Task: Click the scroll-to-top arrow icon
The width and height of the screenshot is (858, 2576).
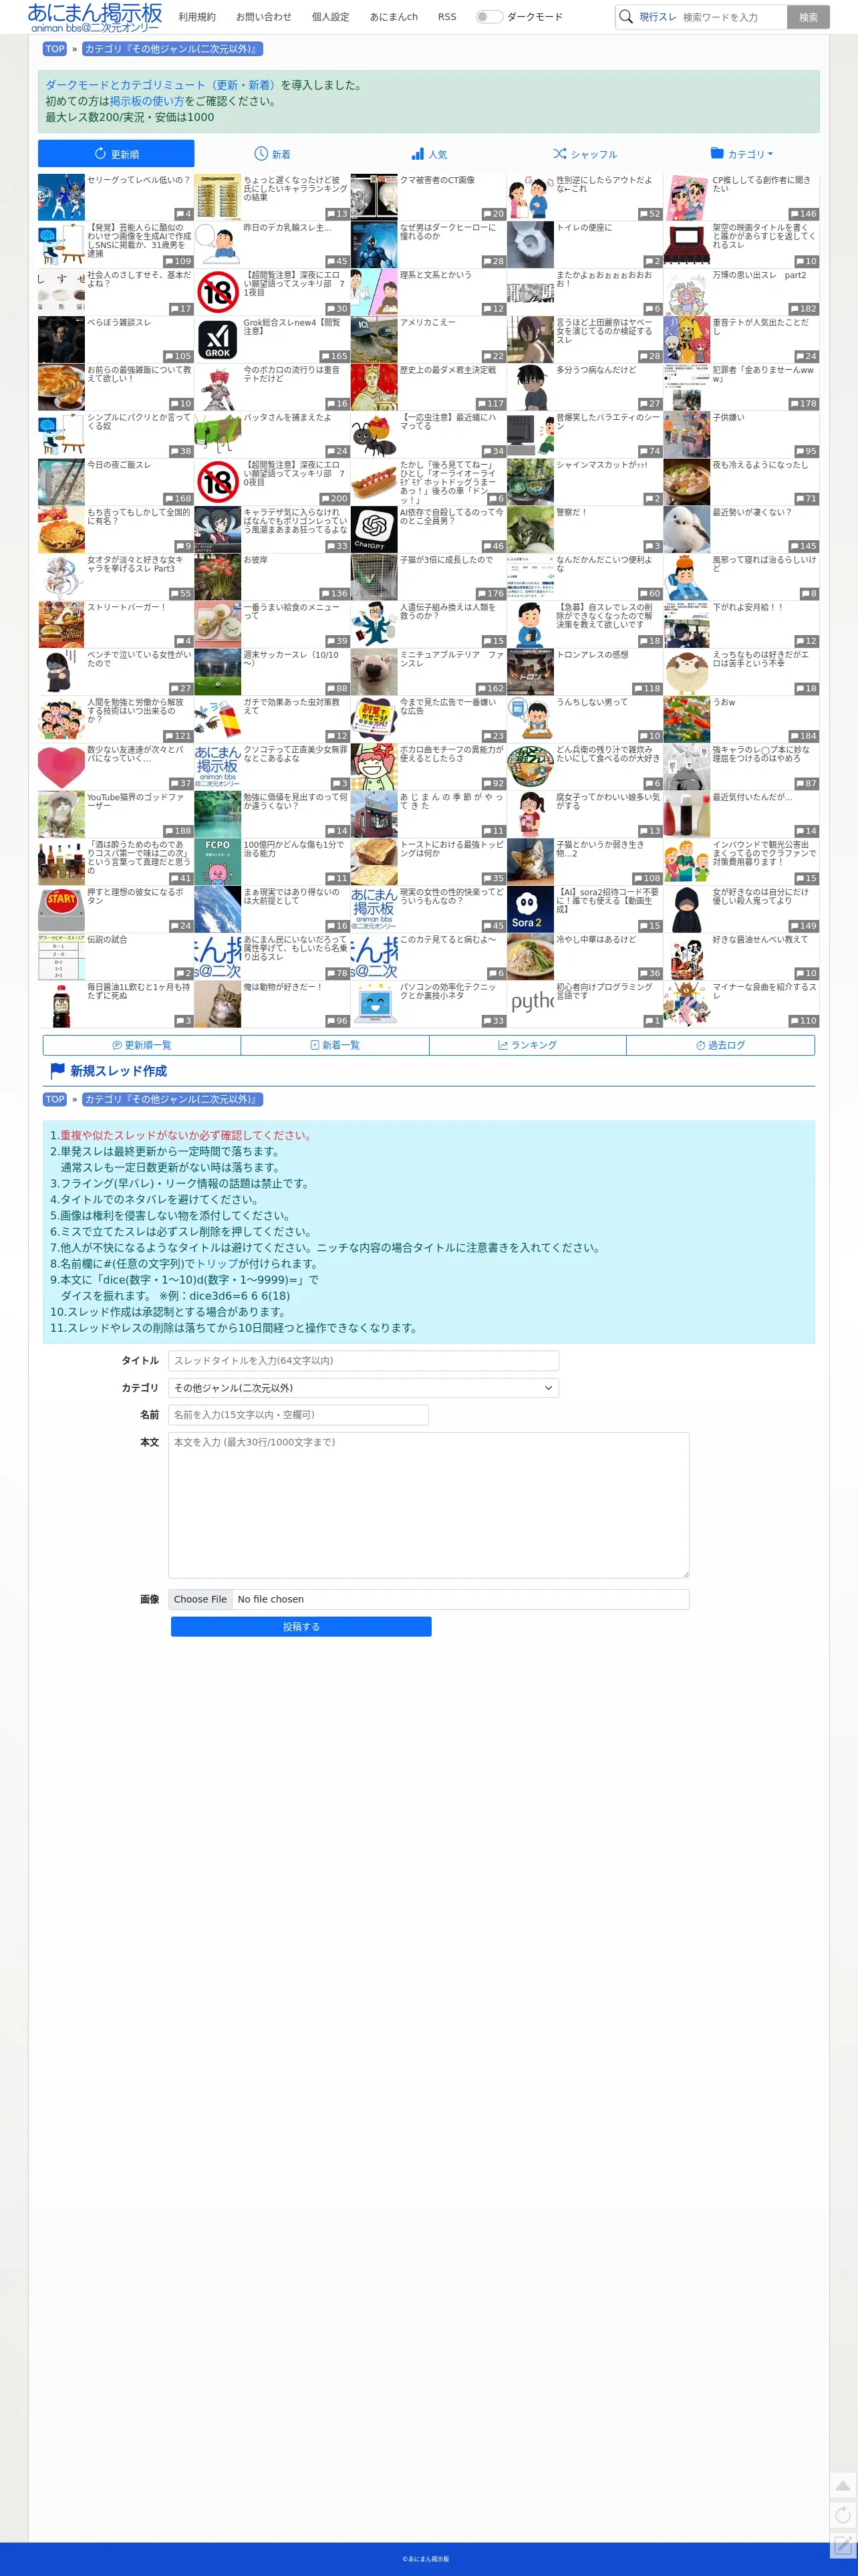Action: (x=843, y=2485)
